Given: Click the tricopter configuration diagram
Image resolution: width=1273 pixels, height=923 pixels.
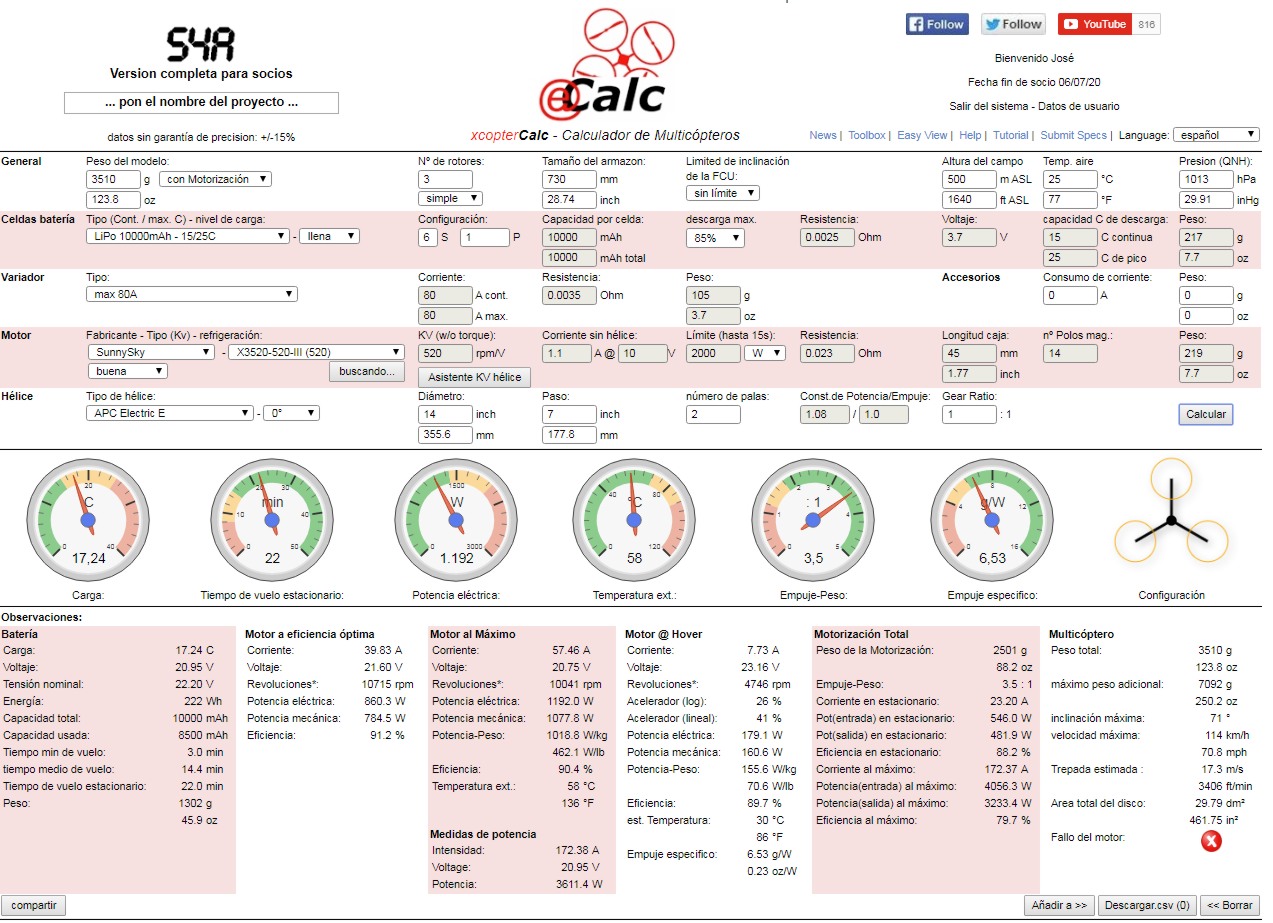Looking at the screenshot, I should click(1170, 521).
